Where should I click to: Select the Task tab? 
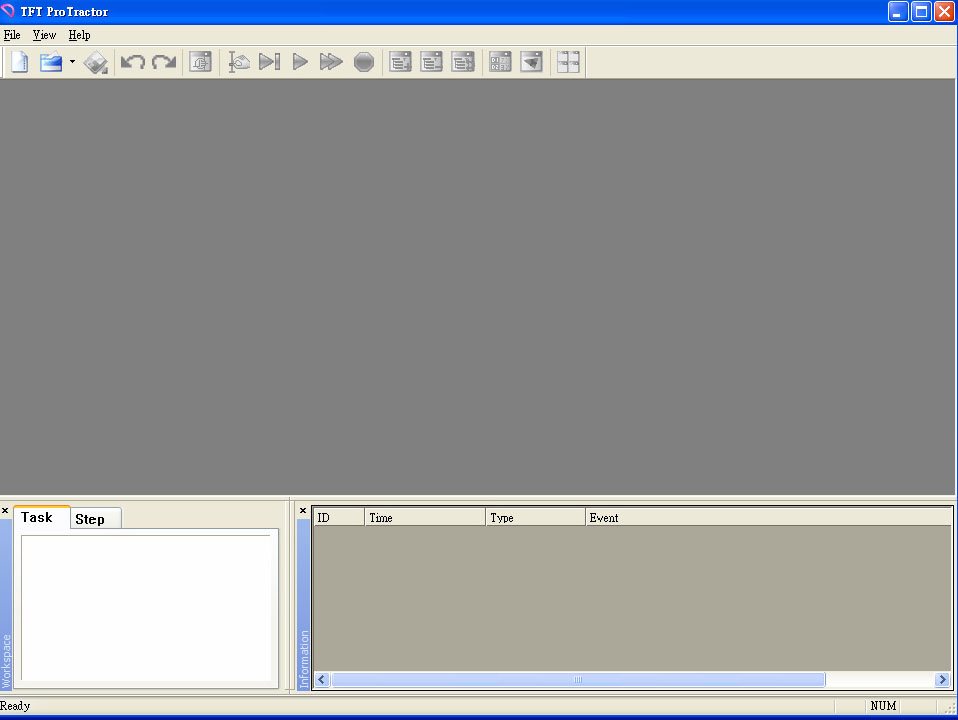pyautogui.click(x=37, y=517)
